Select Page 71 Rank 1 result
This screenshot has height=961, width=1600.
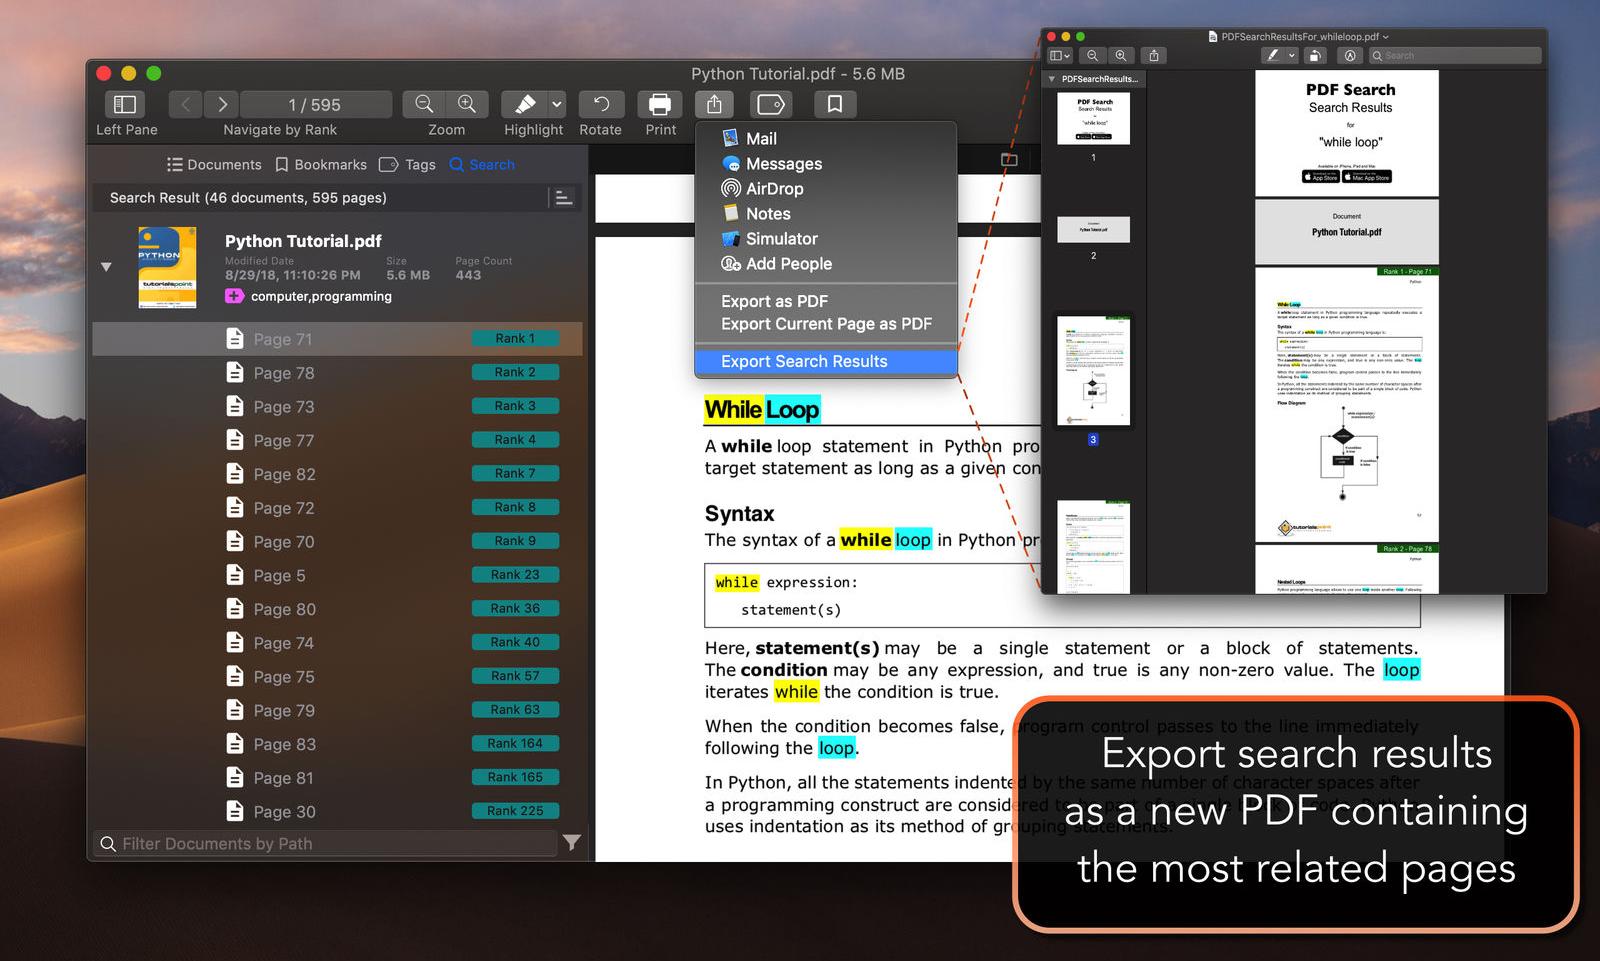pos(337,339)
